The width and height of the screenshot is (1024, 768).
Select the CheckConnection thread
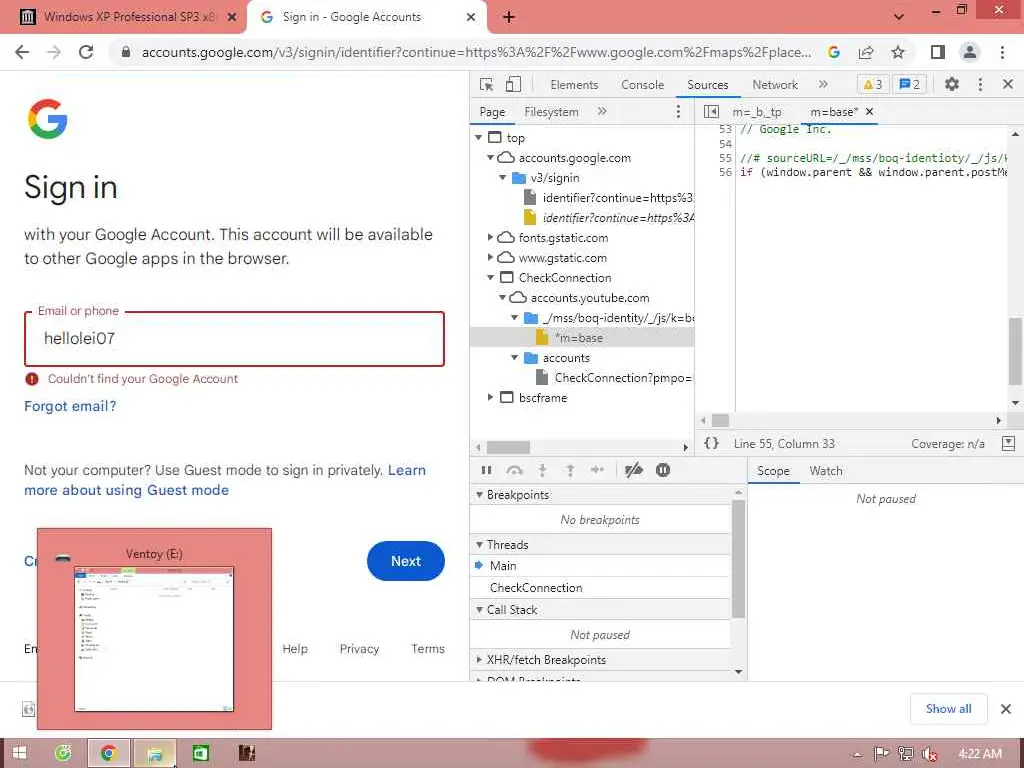pyautogui.click(x=536, y=588)
